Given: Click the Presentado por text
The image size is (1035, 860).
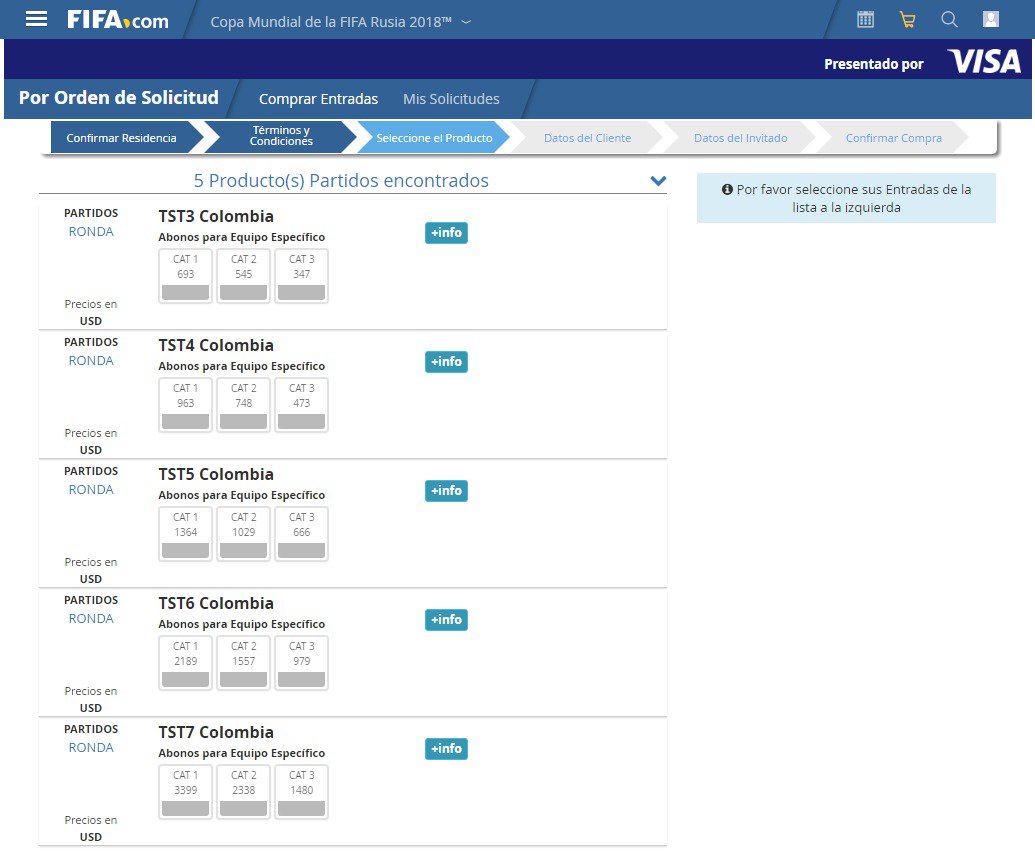Looking at the screenshot, I should [874, 64].
